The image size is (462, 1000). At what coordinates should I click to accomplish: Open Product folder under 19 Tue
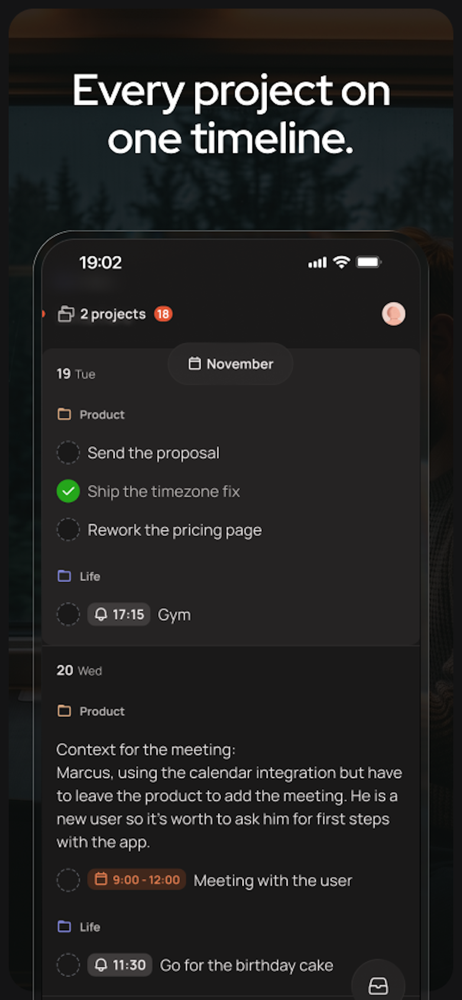(x=91, y=415)
